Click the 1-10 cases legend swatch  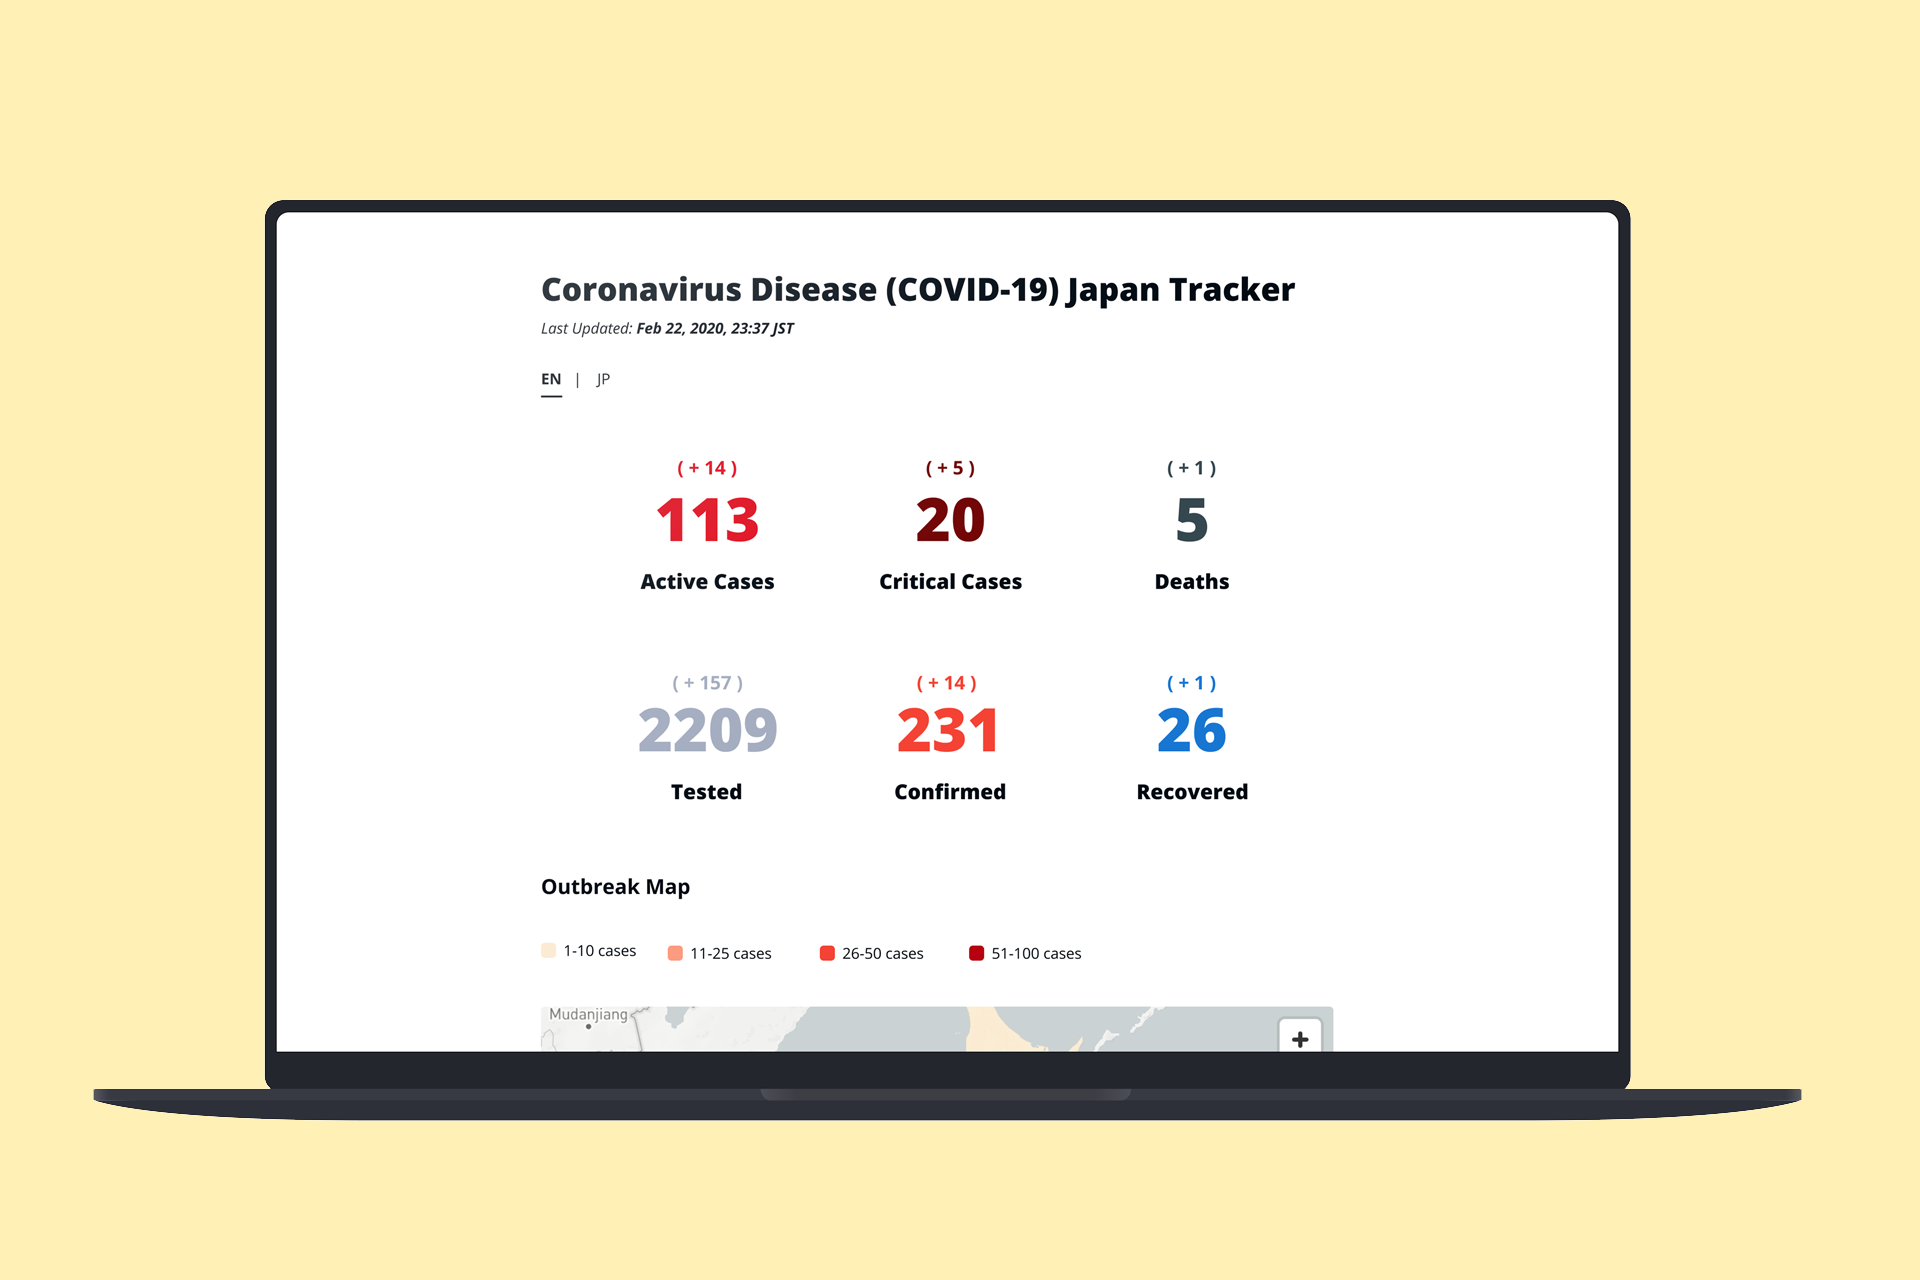click(548, 950)
